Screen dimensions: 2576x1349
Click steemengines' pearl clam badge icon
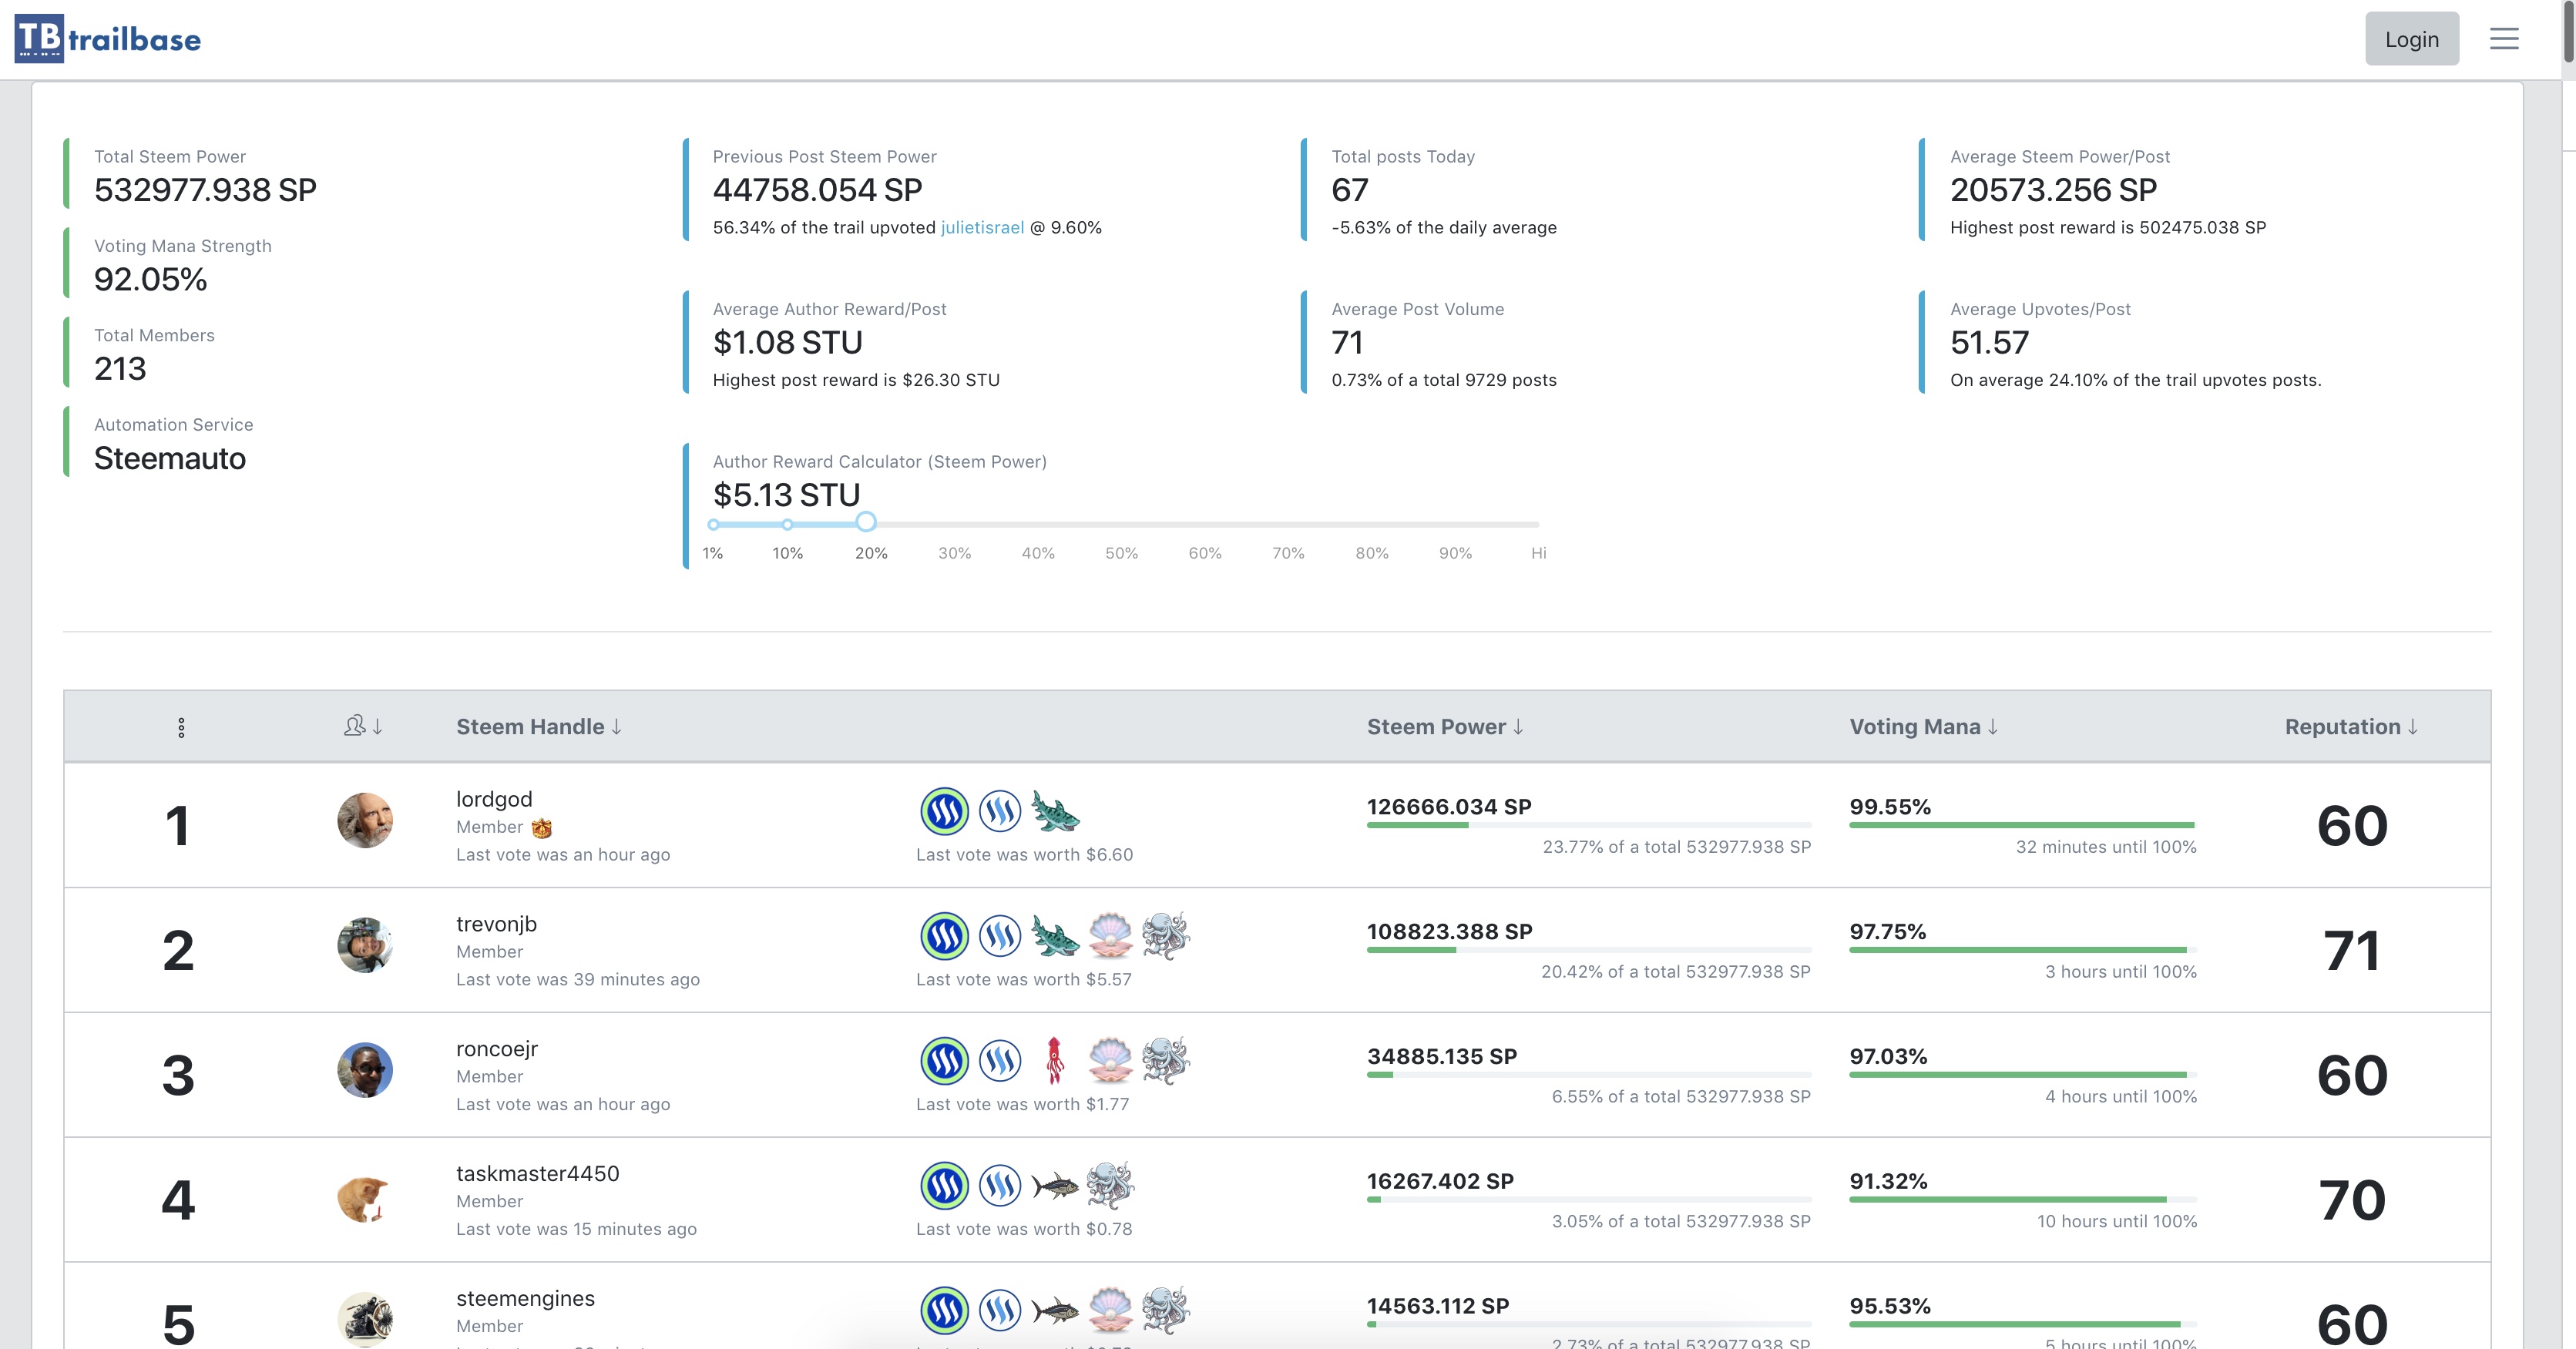(1110, 1310)
